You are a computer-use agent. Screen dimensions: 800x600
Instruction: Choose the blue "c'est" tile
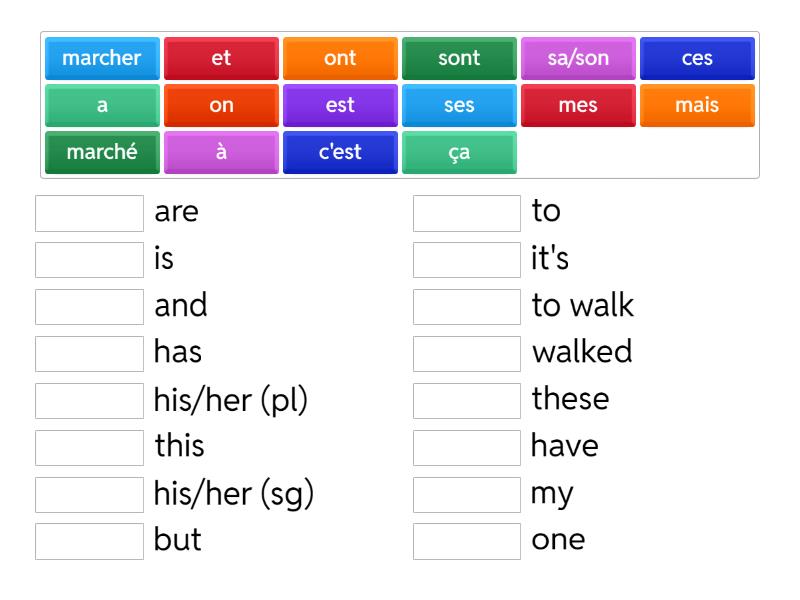coord(340,150)
